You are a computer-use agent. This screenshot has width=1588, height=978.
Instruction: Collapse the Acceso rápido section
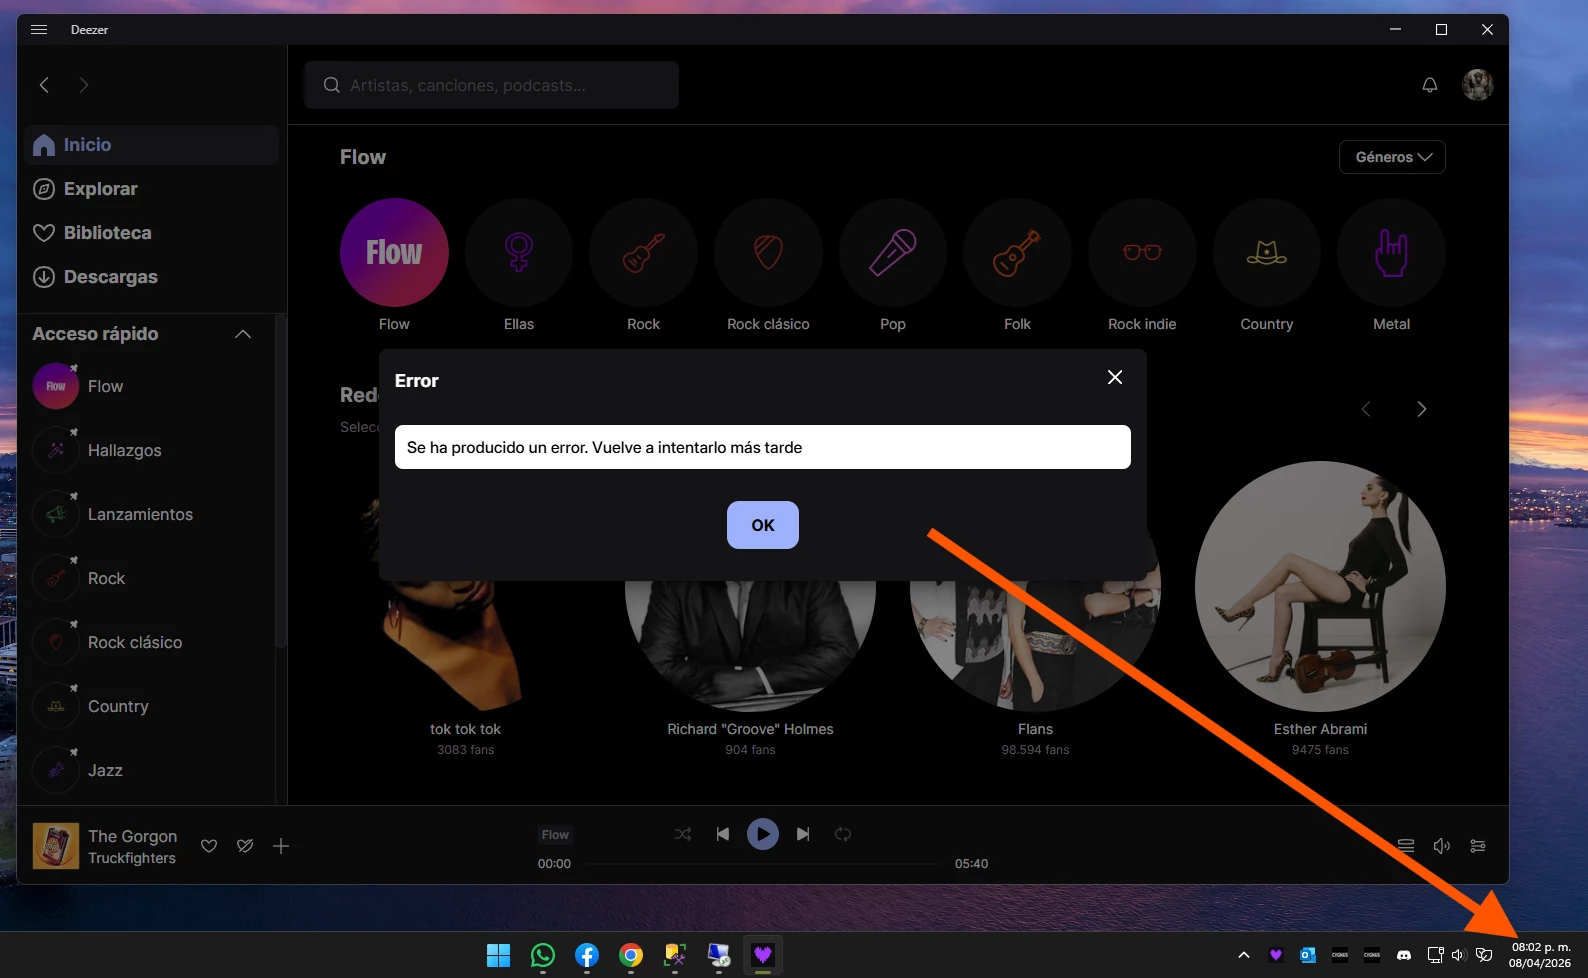coord(243,334)
